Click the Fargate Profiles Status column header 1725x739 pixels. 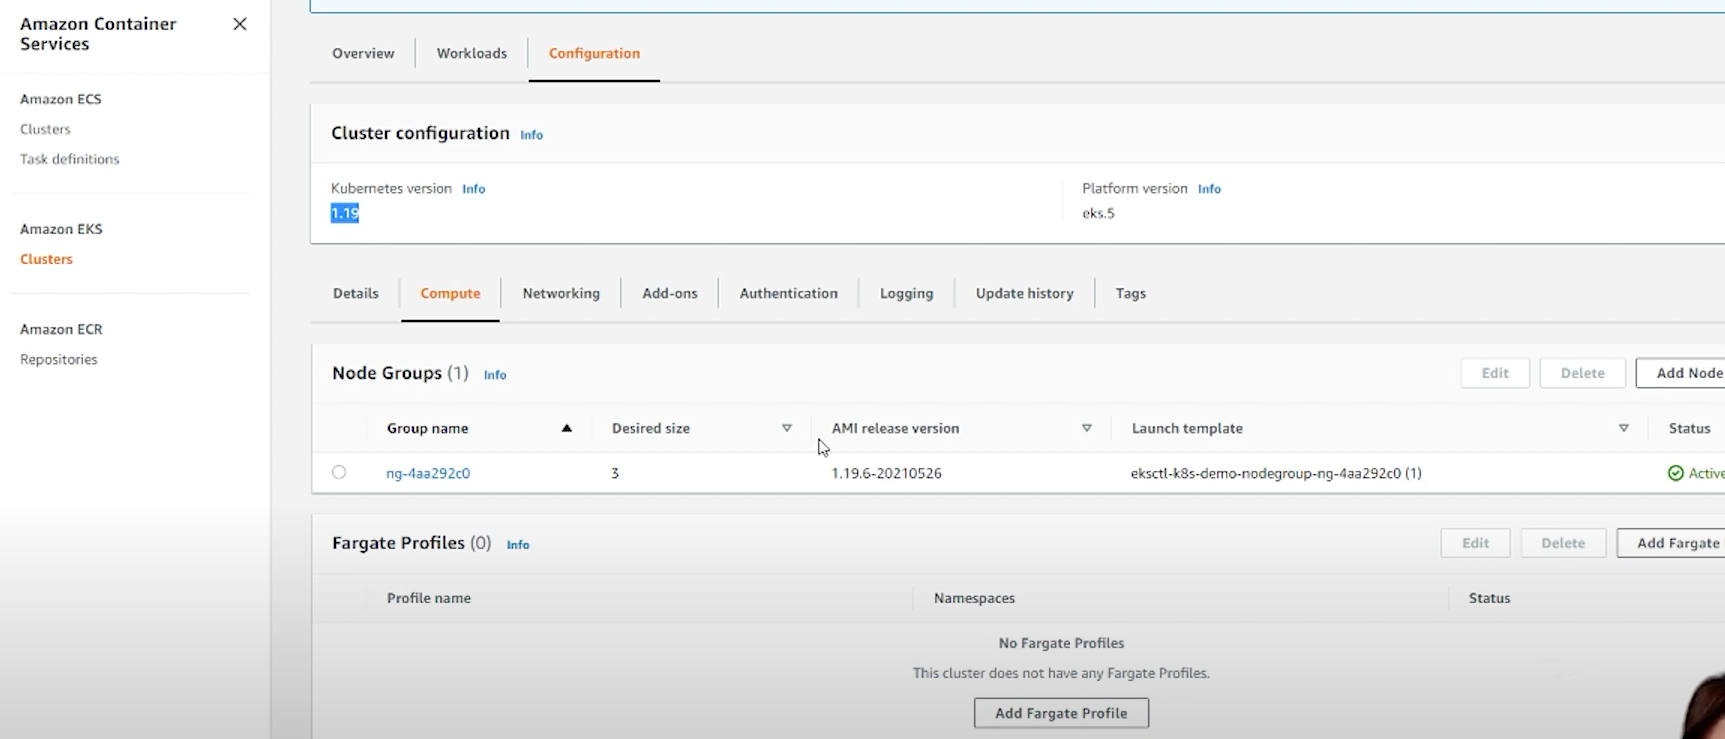[x=1489, y=598]
